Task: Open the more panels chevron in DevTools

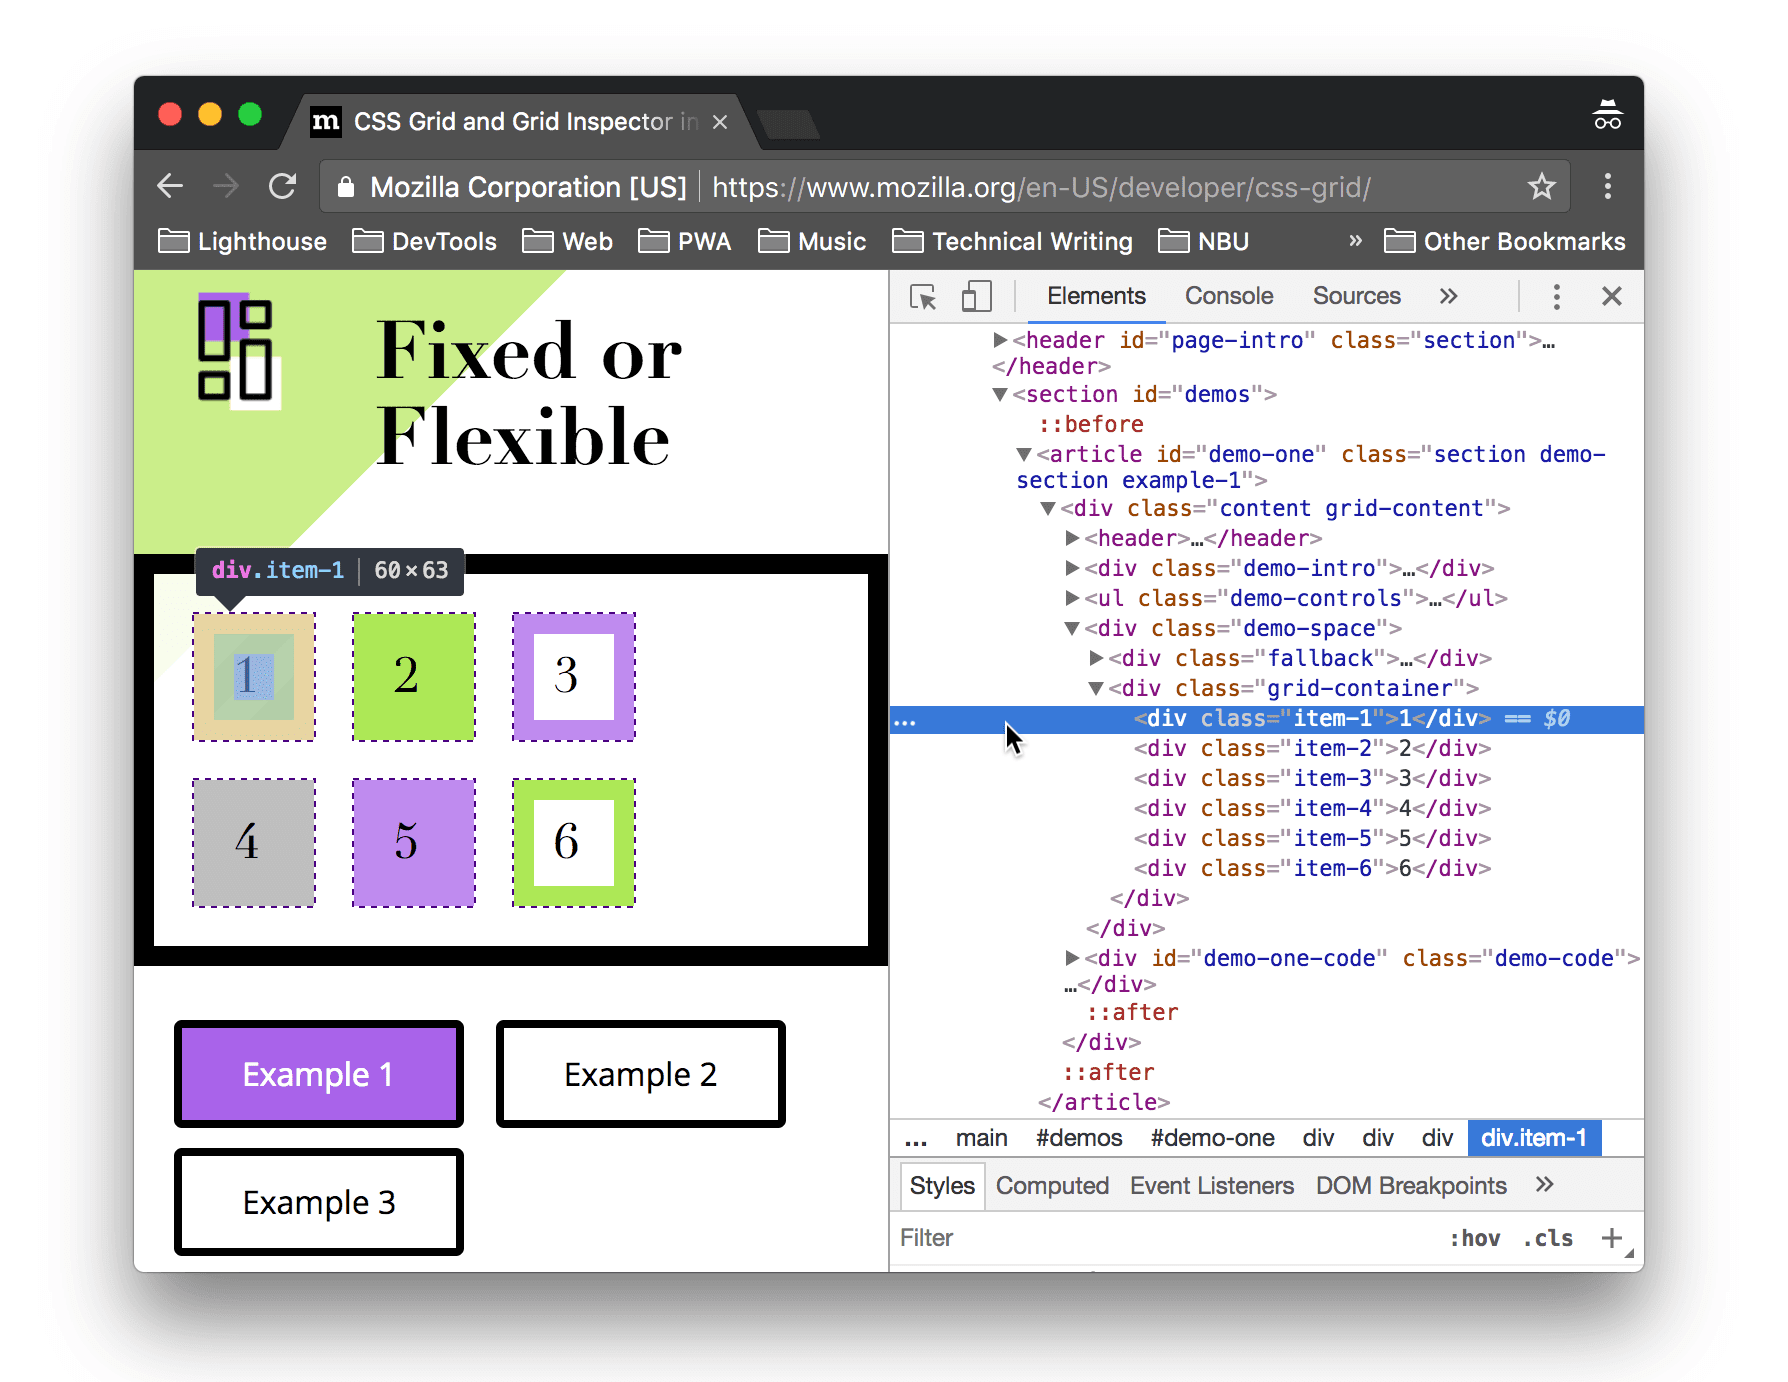Action: 1449,296
